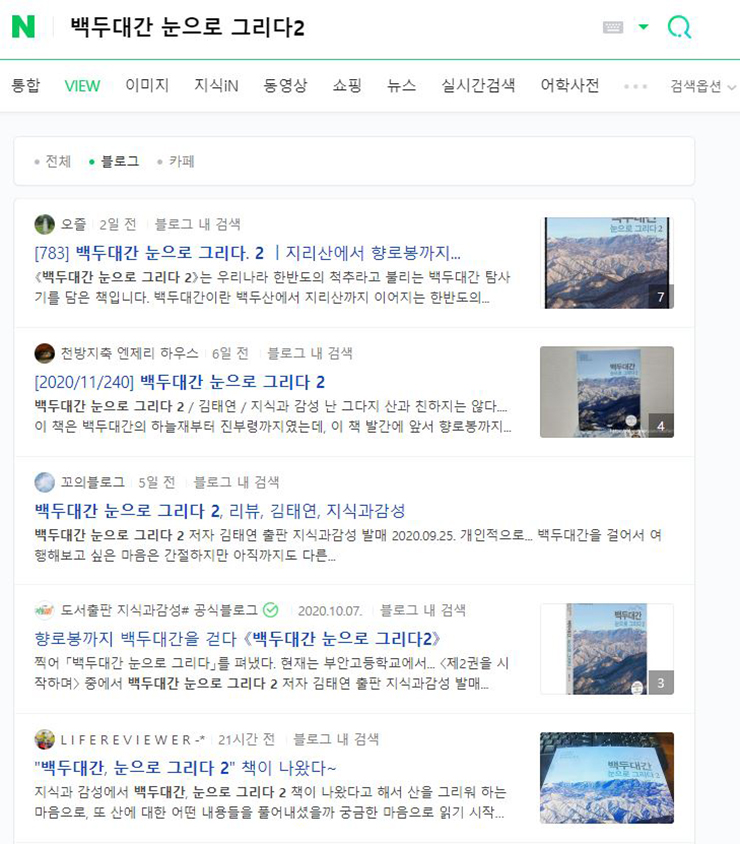Switch to the 이미지 tab
Viewport: 740px width, 844px height.
click(147, 86)
